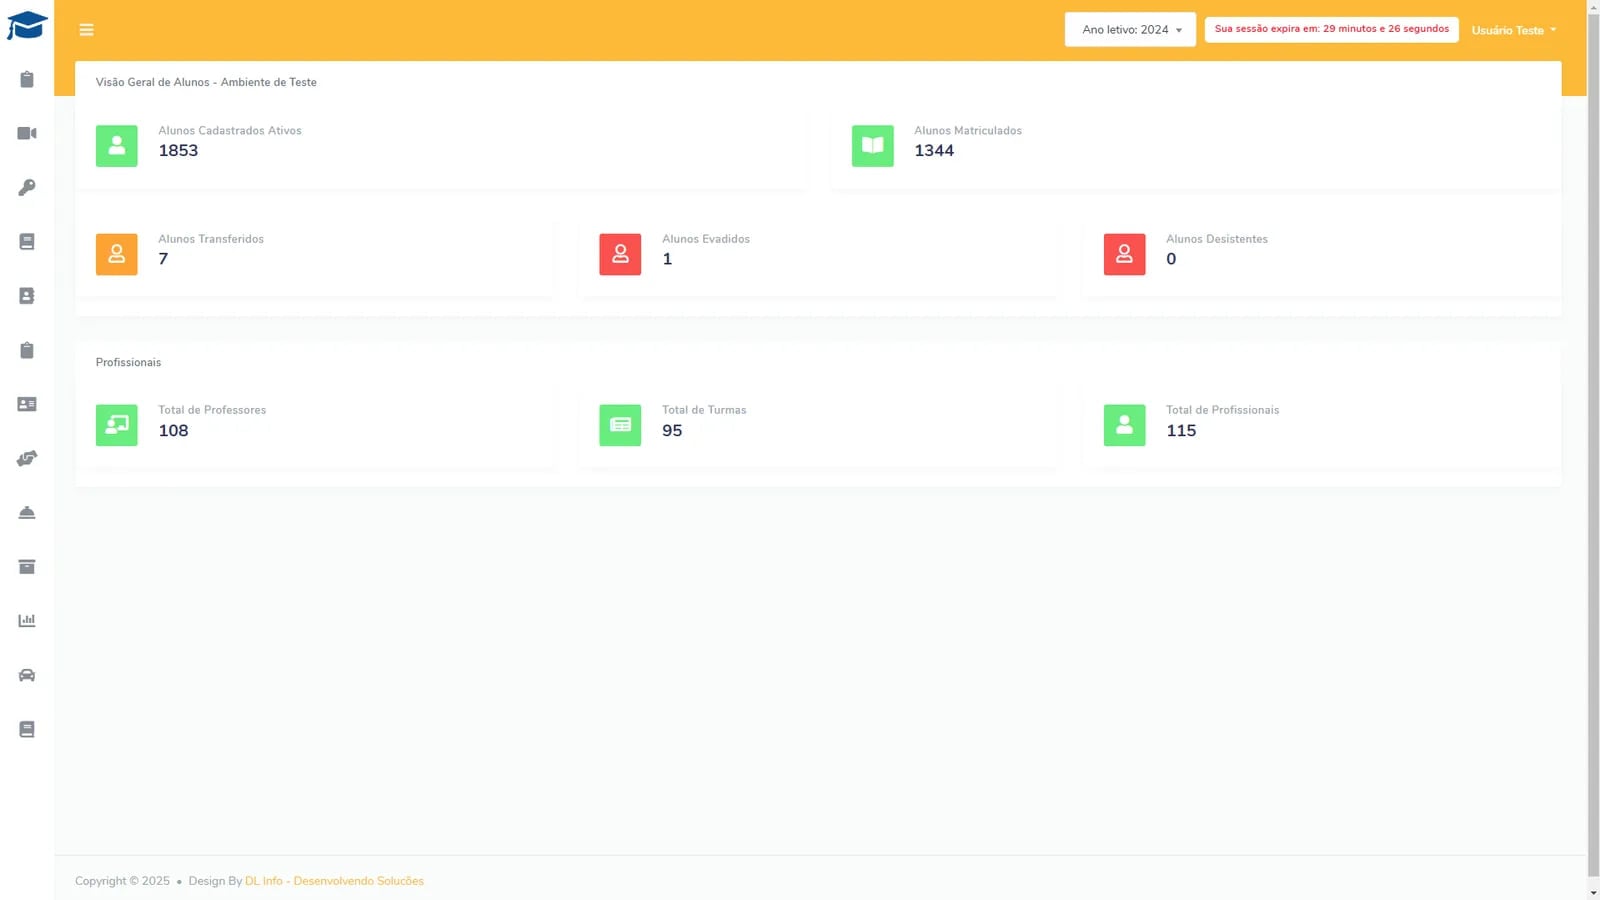Open the address book sidebar item

(27, 296)
